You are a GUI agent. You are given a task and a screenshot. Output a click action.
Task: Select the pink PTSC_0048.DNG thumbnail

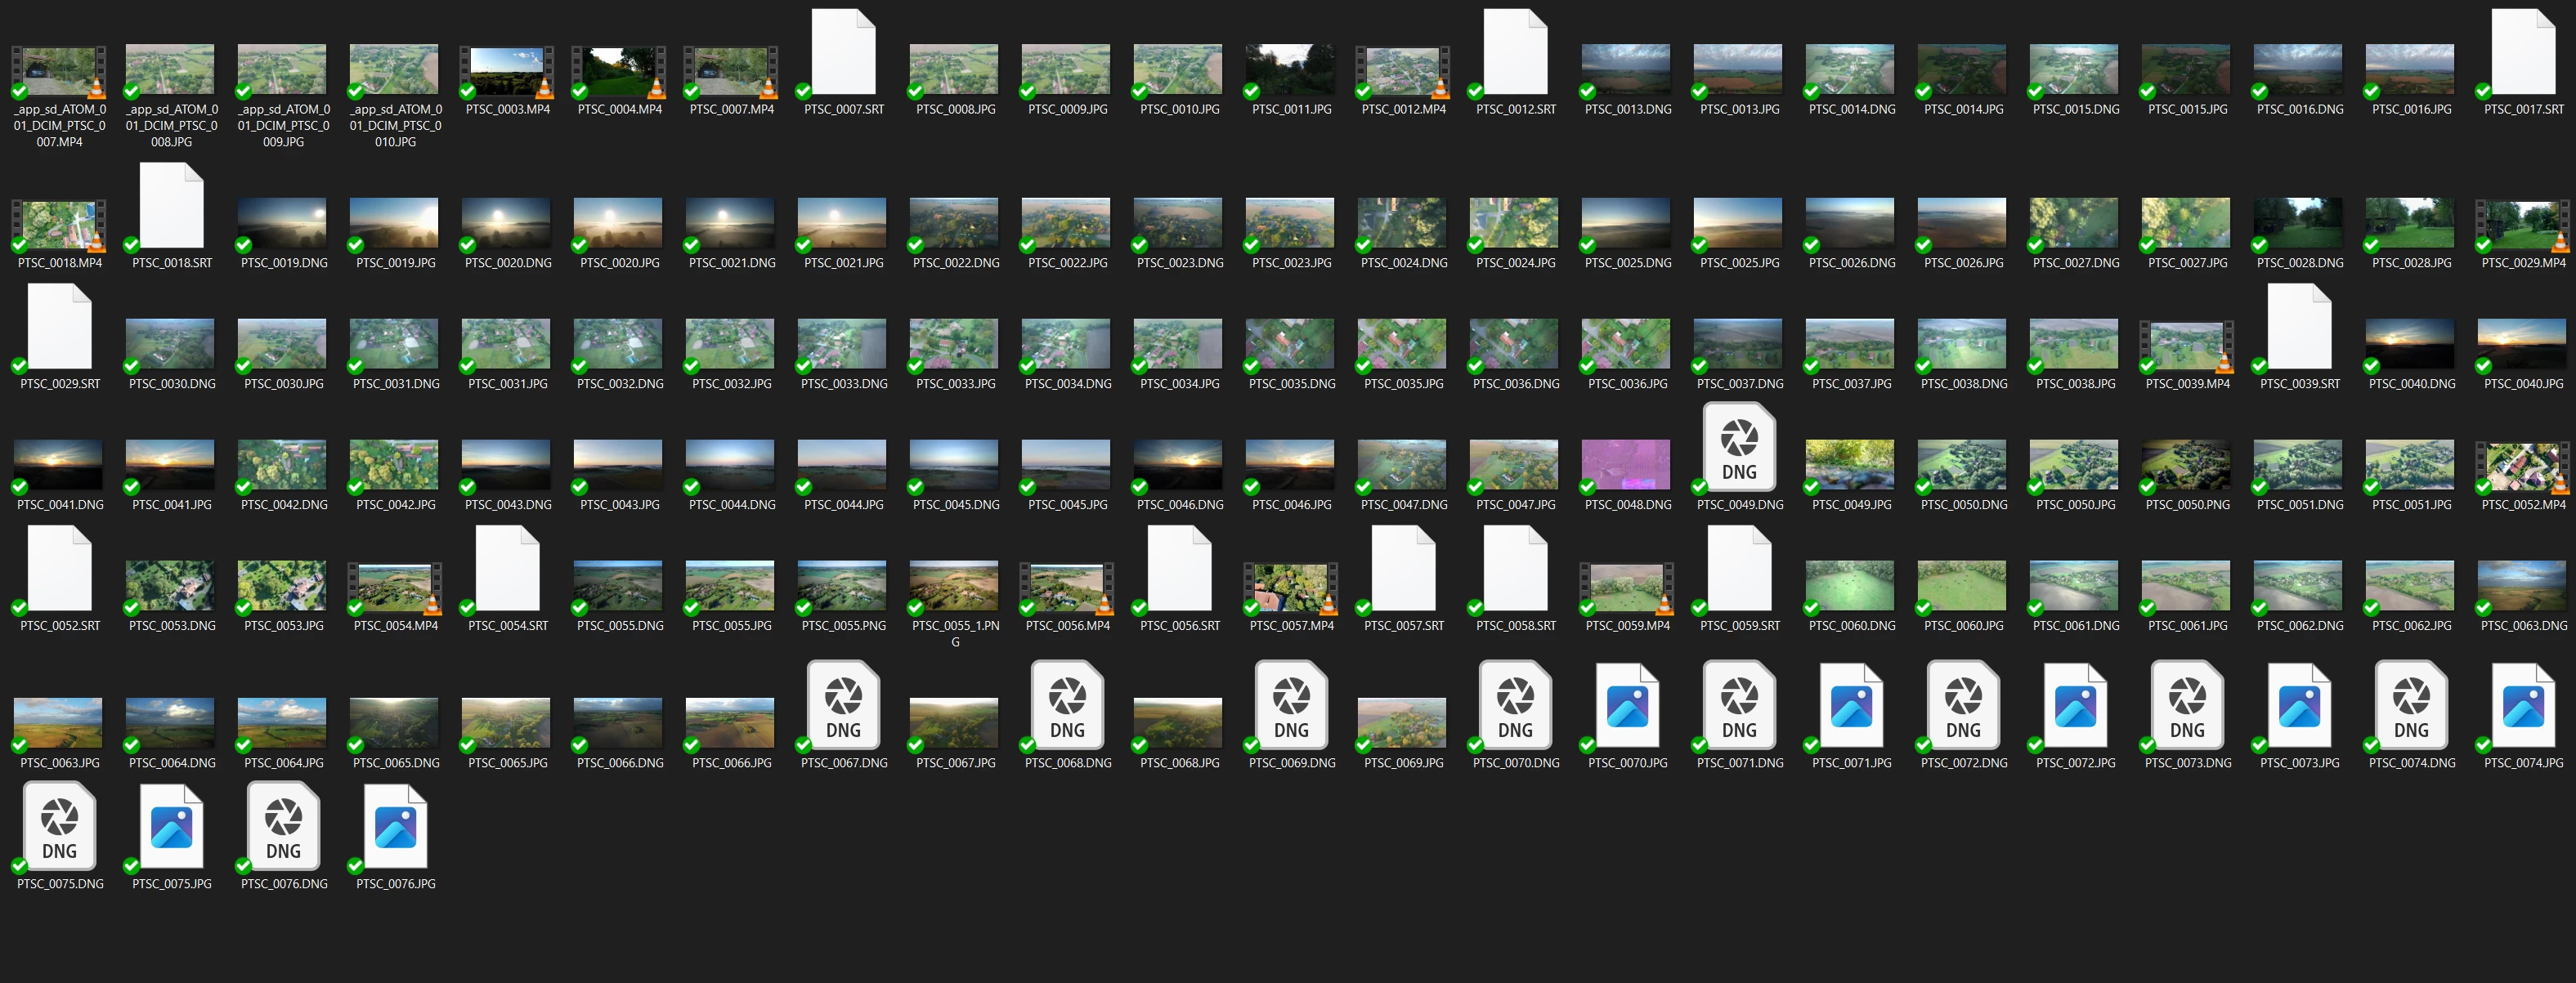click(x=1626, y=465)
